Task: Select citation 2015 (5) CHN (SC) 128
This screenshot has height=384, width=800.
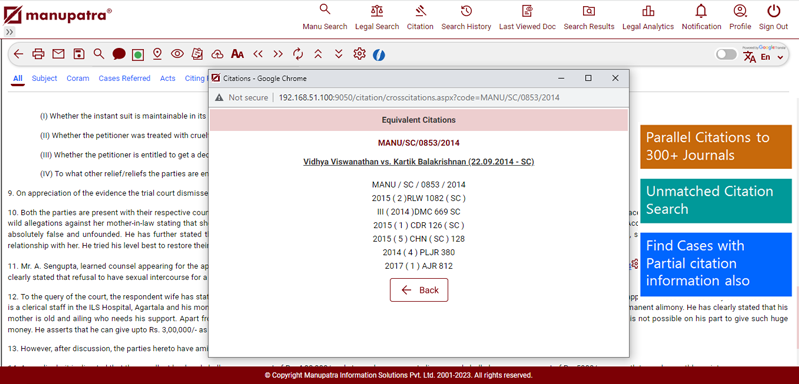Action: [x=418, y=239]
